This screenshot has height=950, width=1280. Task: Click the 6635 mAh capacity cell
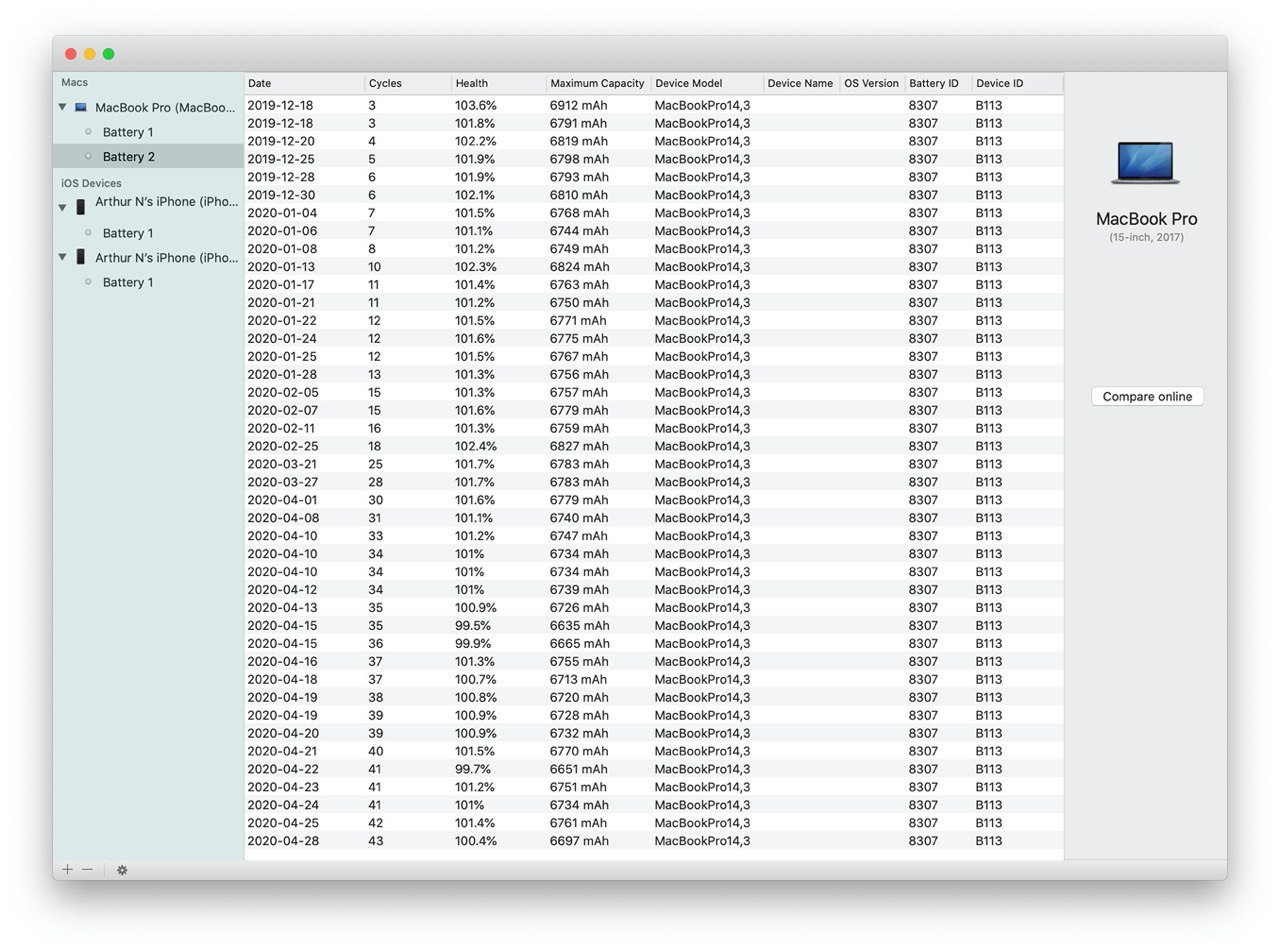coord(579,626)
